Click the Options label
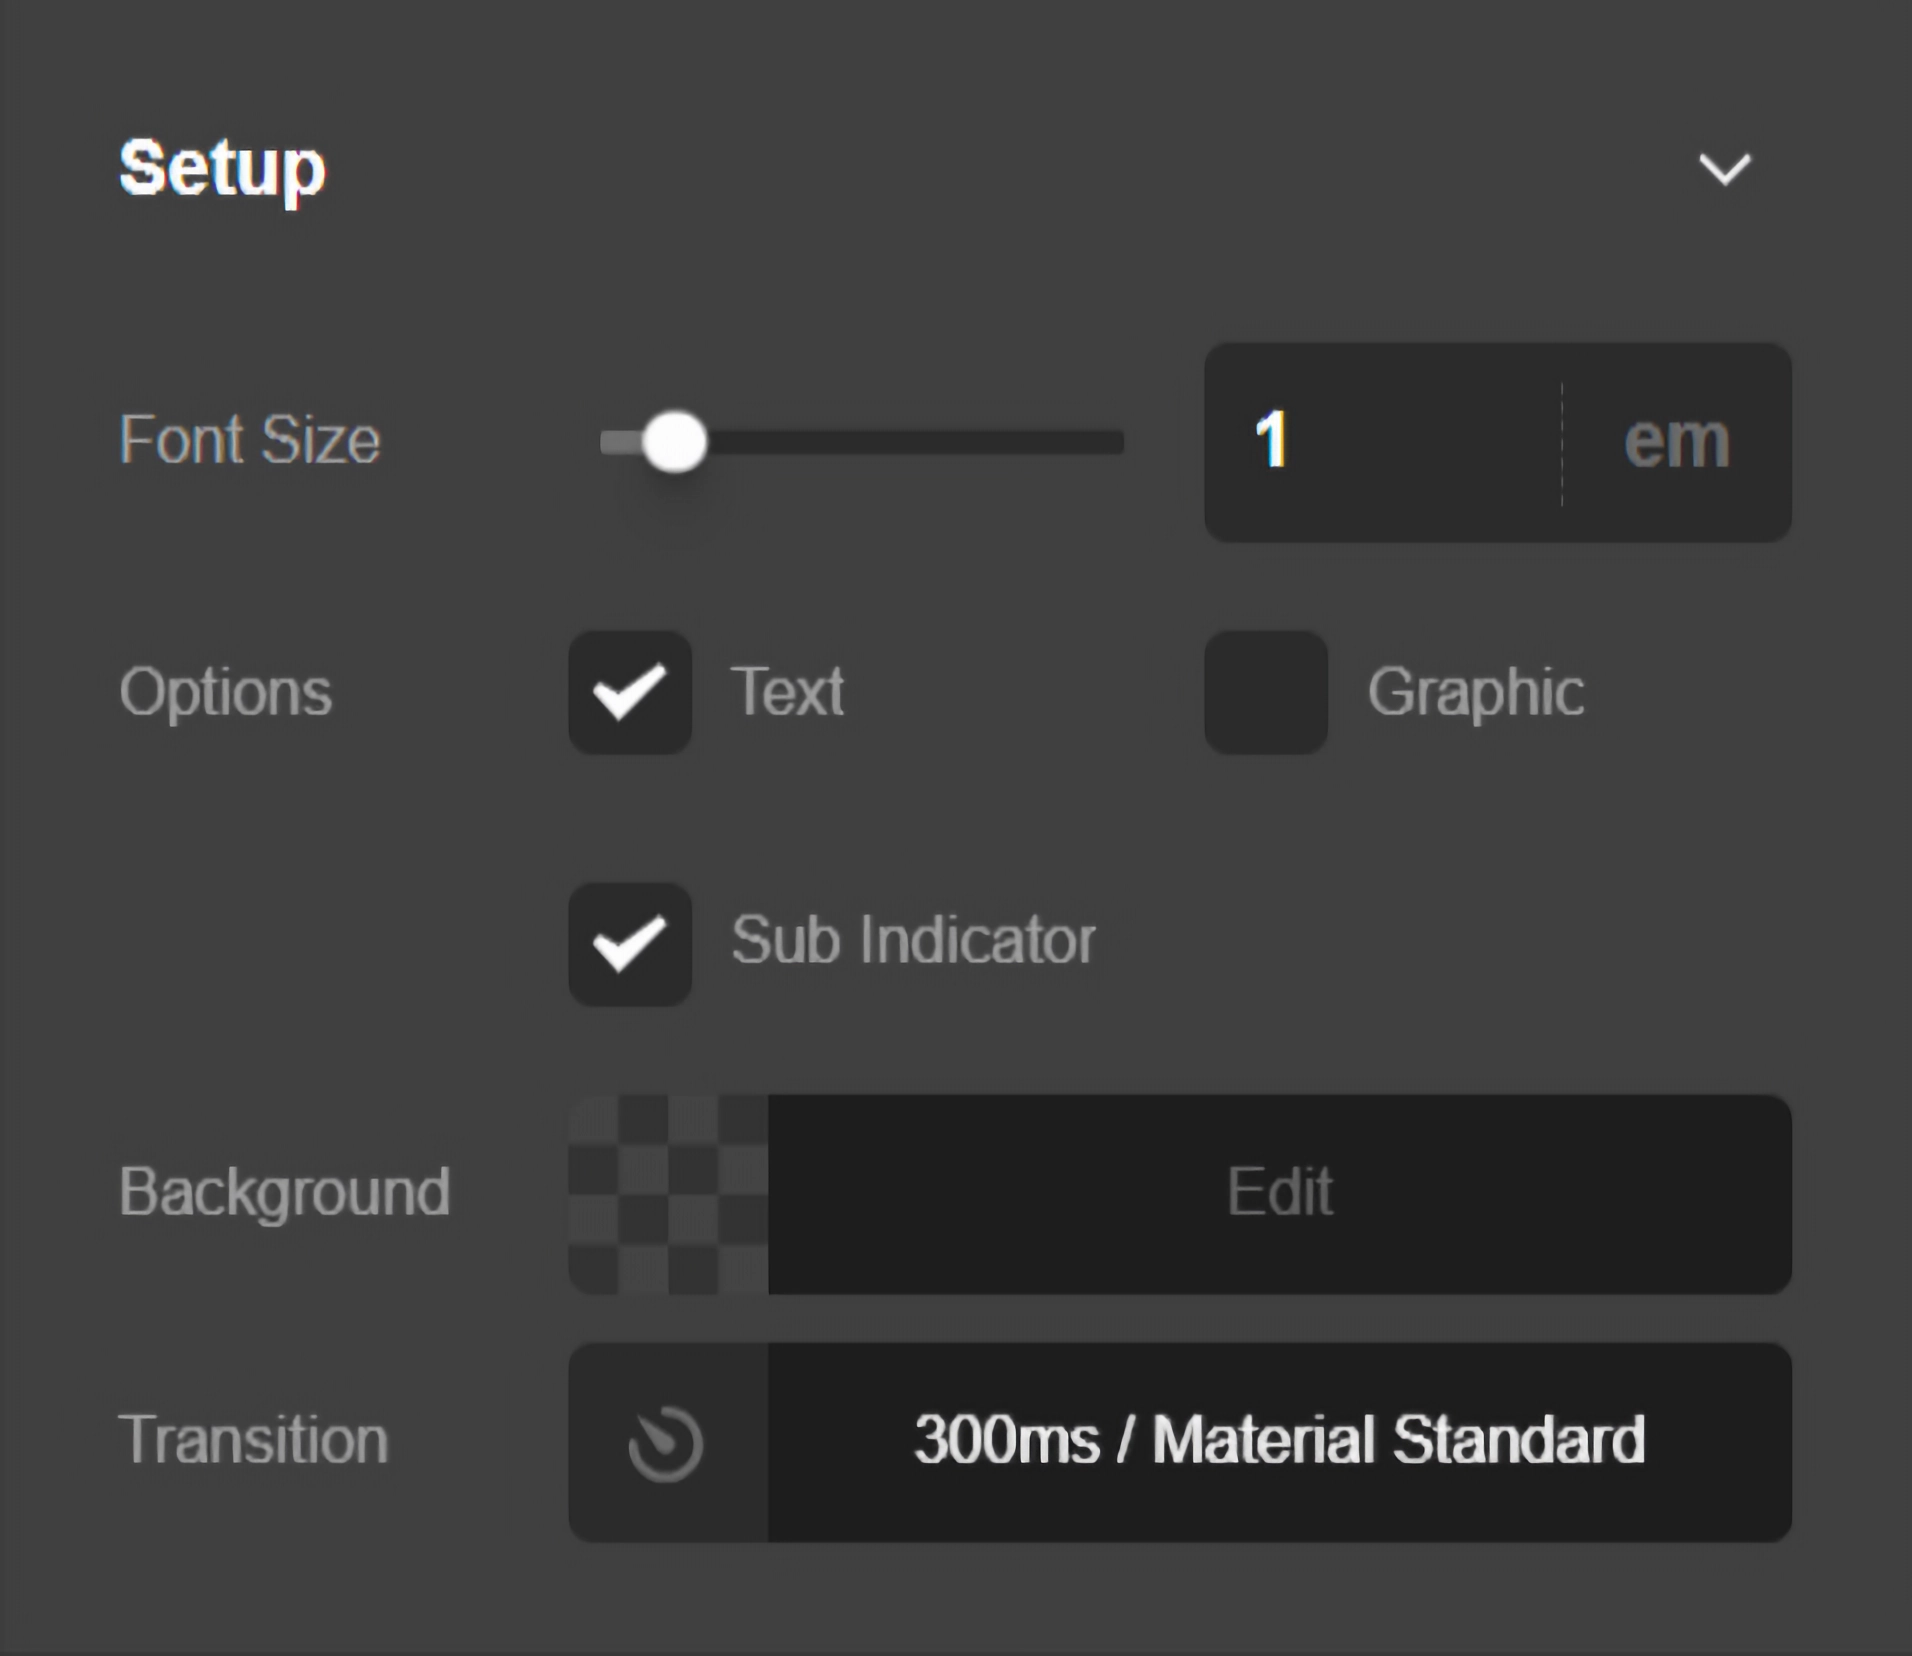 [225, 692]
